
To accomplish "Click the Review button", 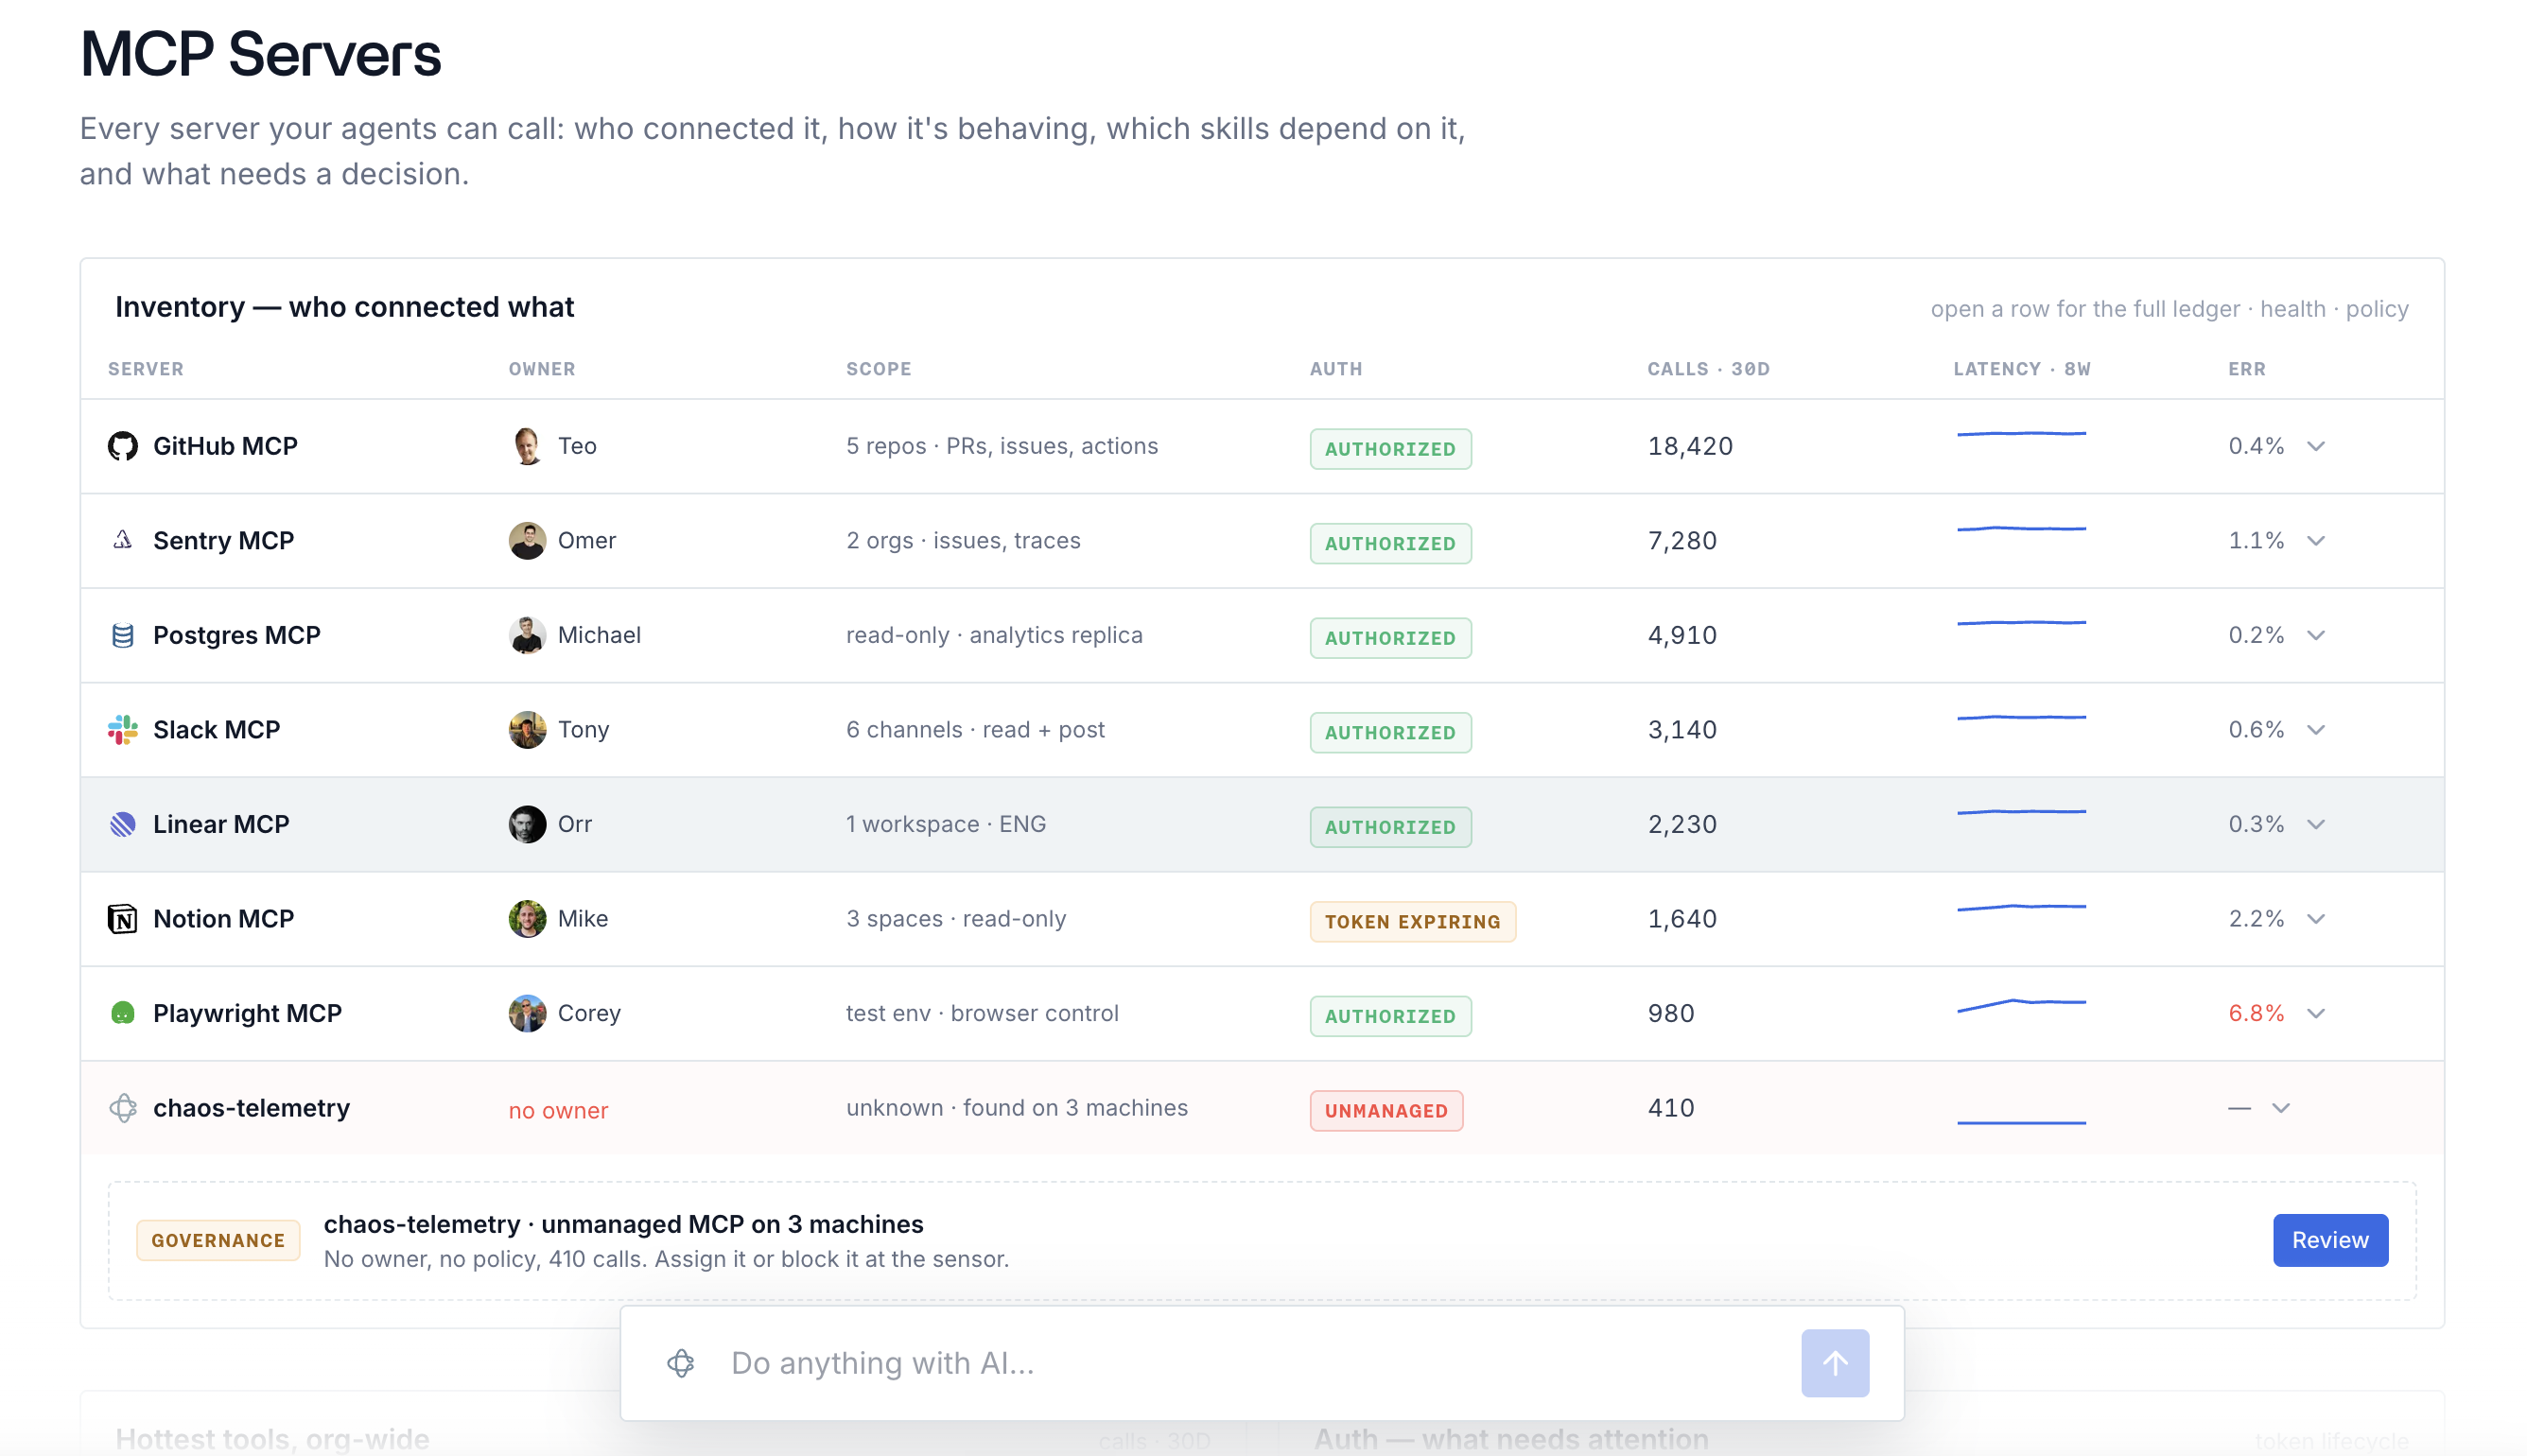I will [2330, 1240].
